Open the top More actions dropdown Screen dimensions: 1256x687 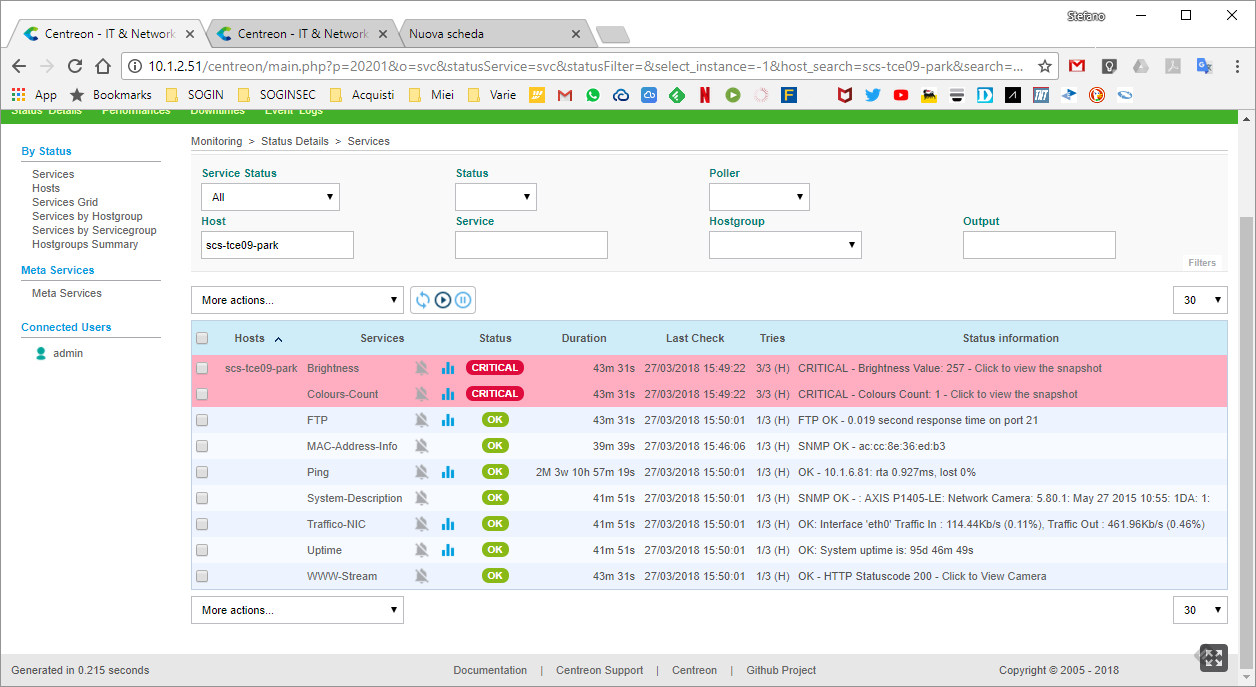[x=297, y=300]
